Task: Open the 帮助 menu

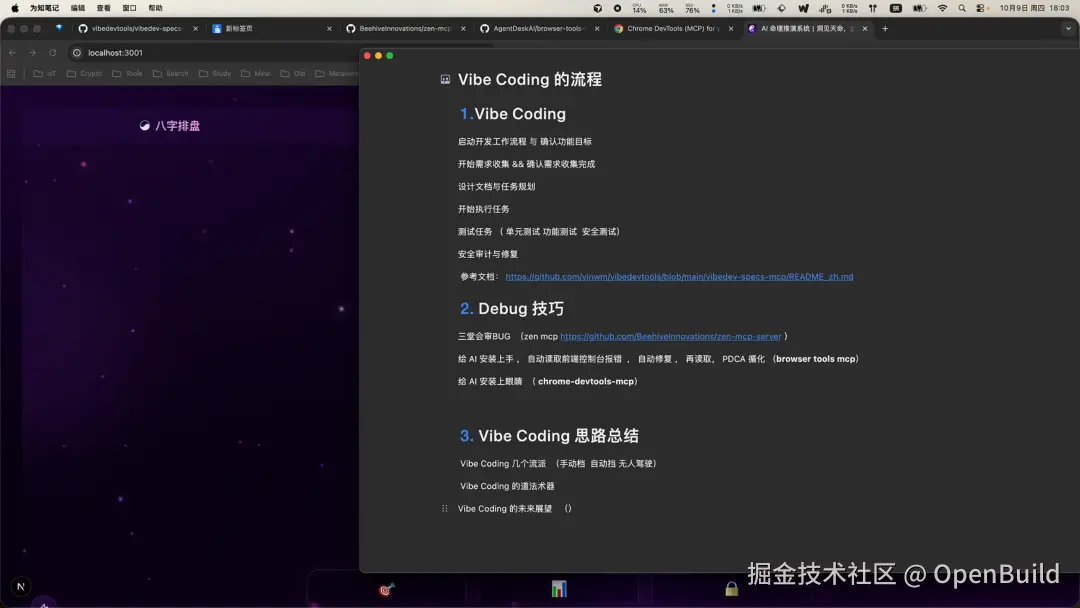Action: pos(156,8)
